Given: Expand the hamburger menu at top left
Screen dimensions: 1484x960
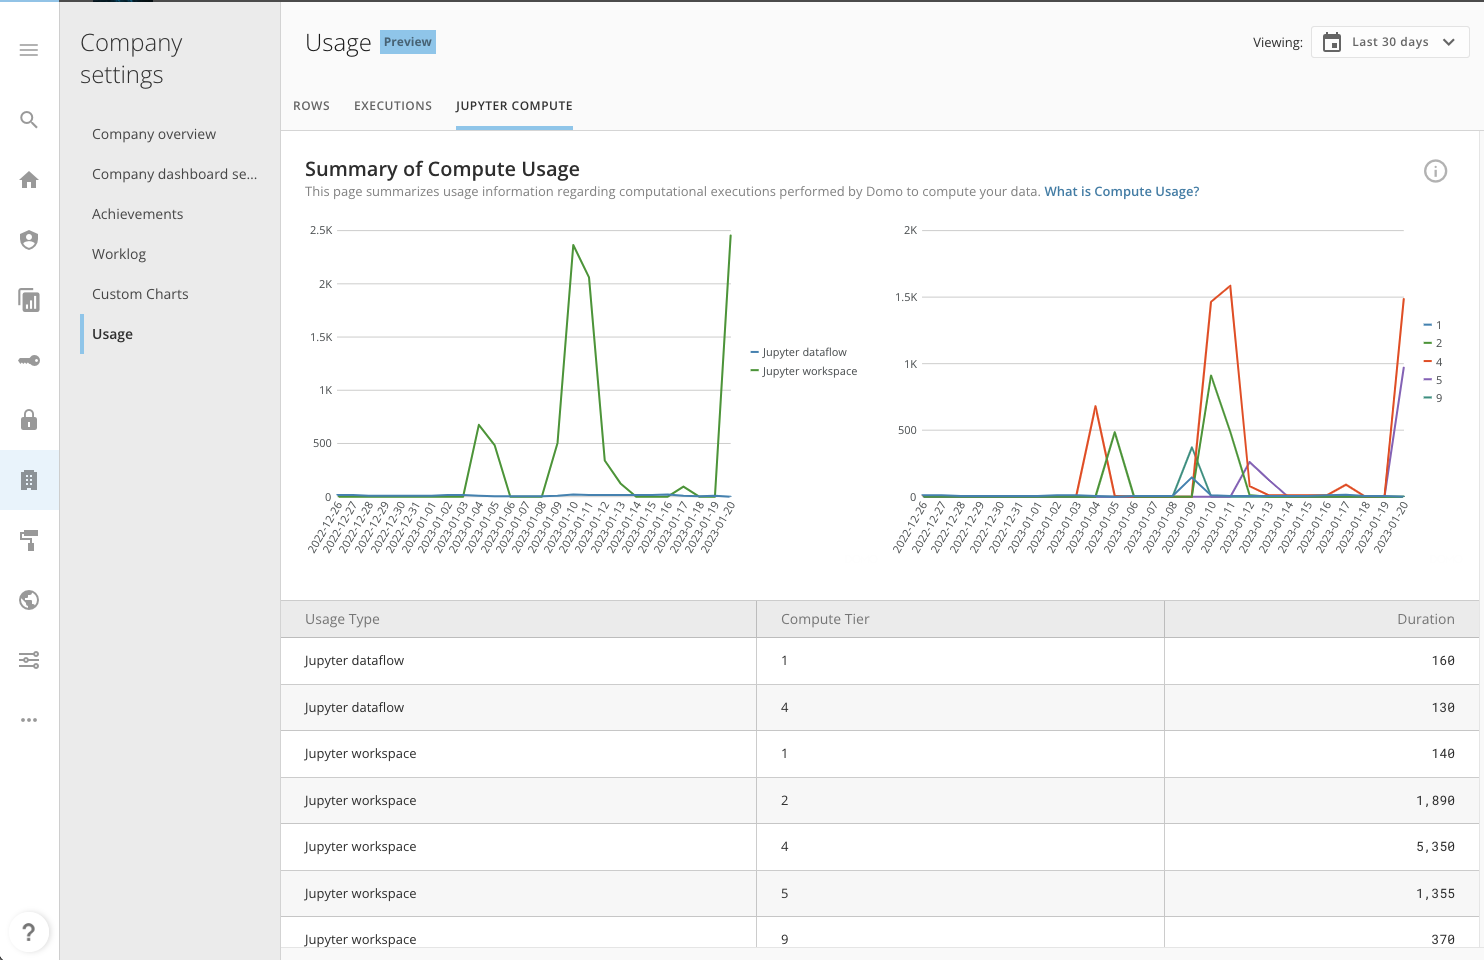Looking at the screenshot, I should coord(28,50).
